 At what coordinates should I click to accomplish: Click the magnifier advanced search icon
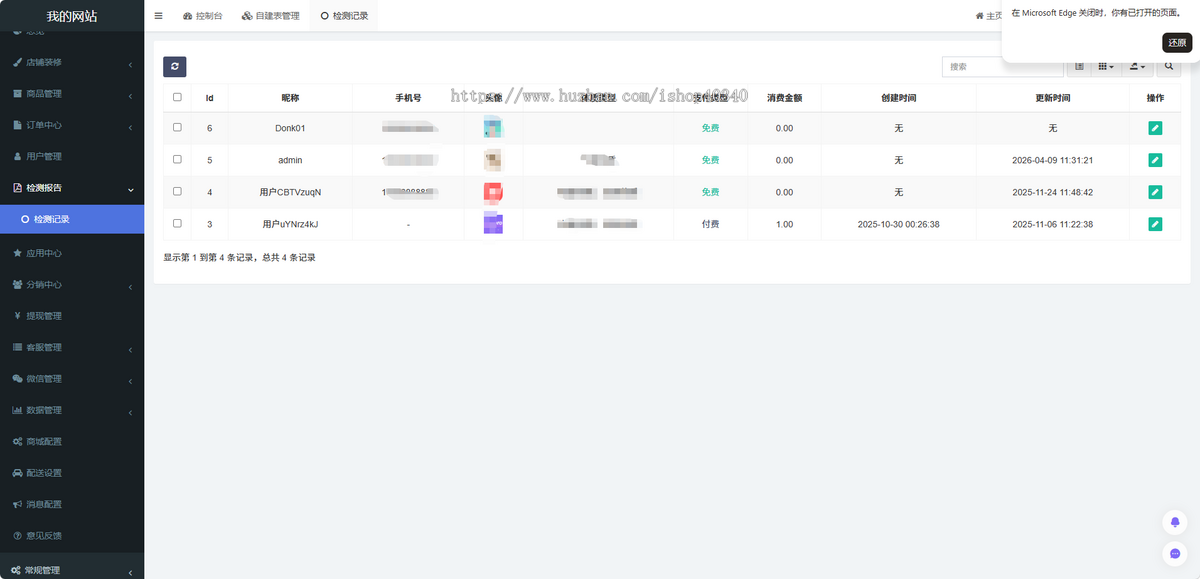[1170, 66]
